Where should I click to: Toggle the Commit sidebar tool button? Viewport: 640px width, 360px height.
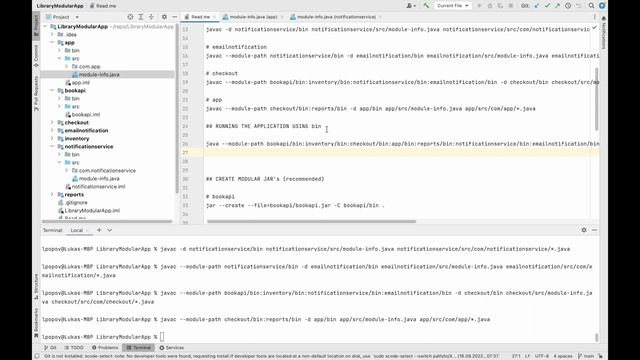click(x=36, y=56)
